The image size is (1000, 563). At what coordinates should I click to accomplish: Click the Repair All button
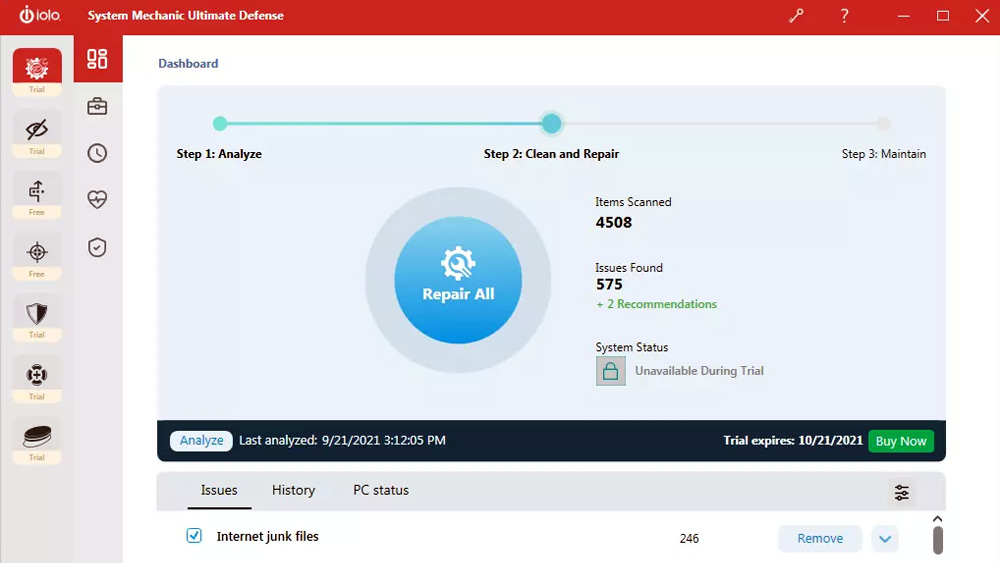click(458, 280)
